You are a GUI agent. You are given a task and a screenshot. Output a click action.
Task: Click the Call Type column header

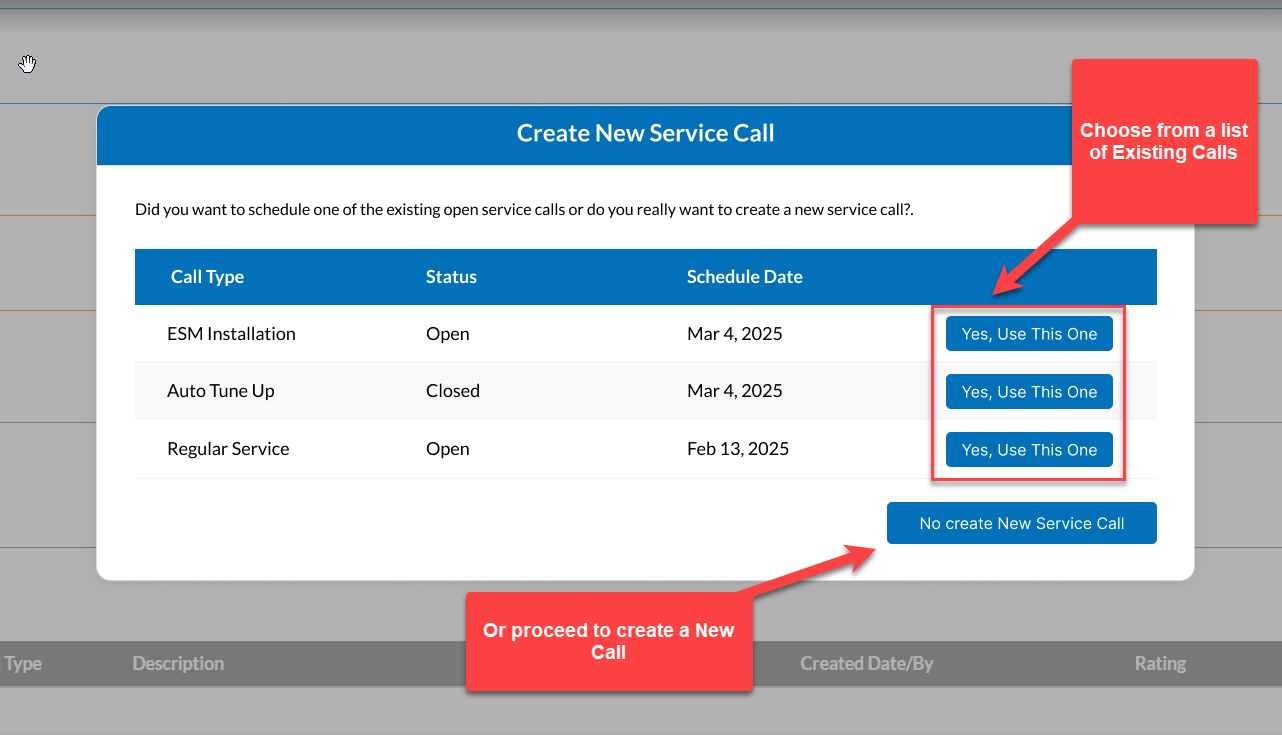pyautogui.click(x=207, y=277)
